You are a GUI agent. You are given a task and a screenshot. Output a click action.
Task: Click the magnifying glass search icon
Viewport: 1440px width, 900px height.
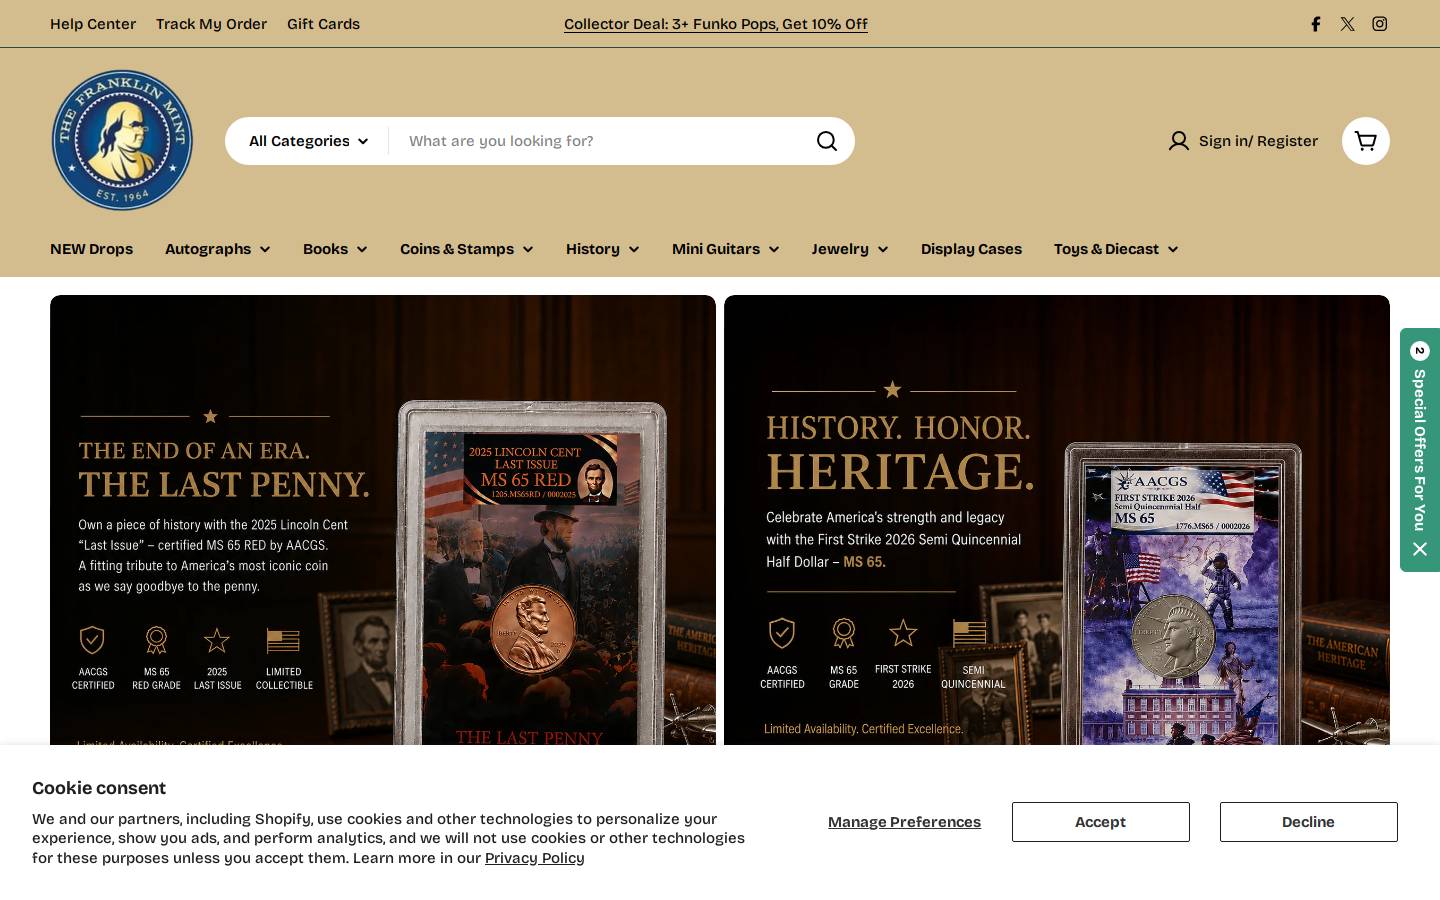tap(827, 141)
